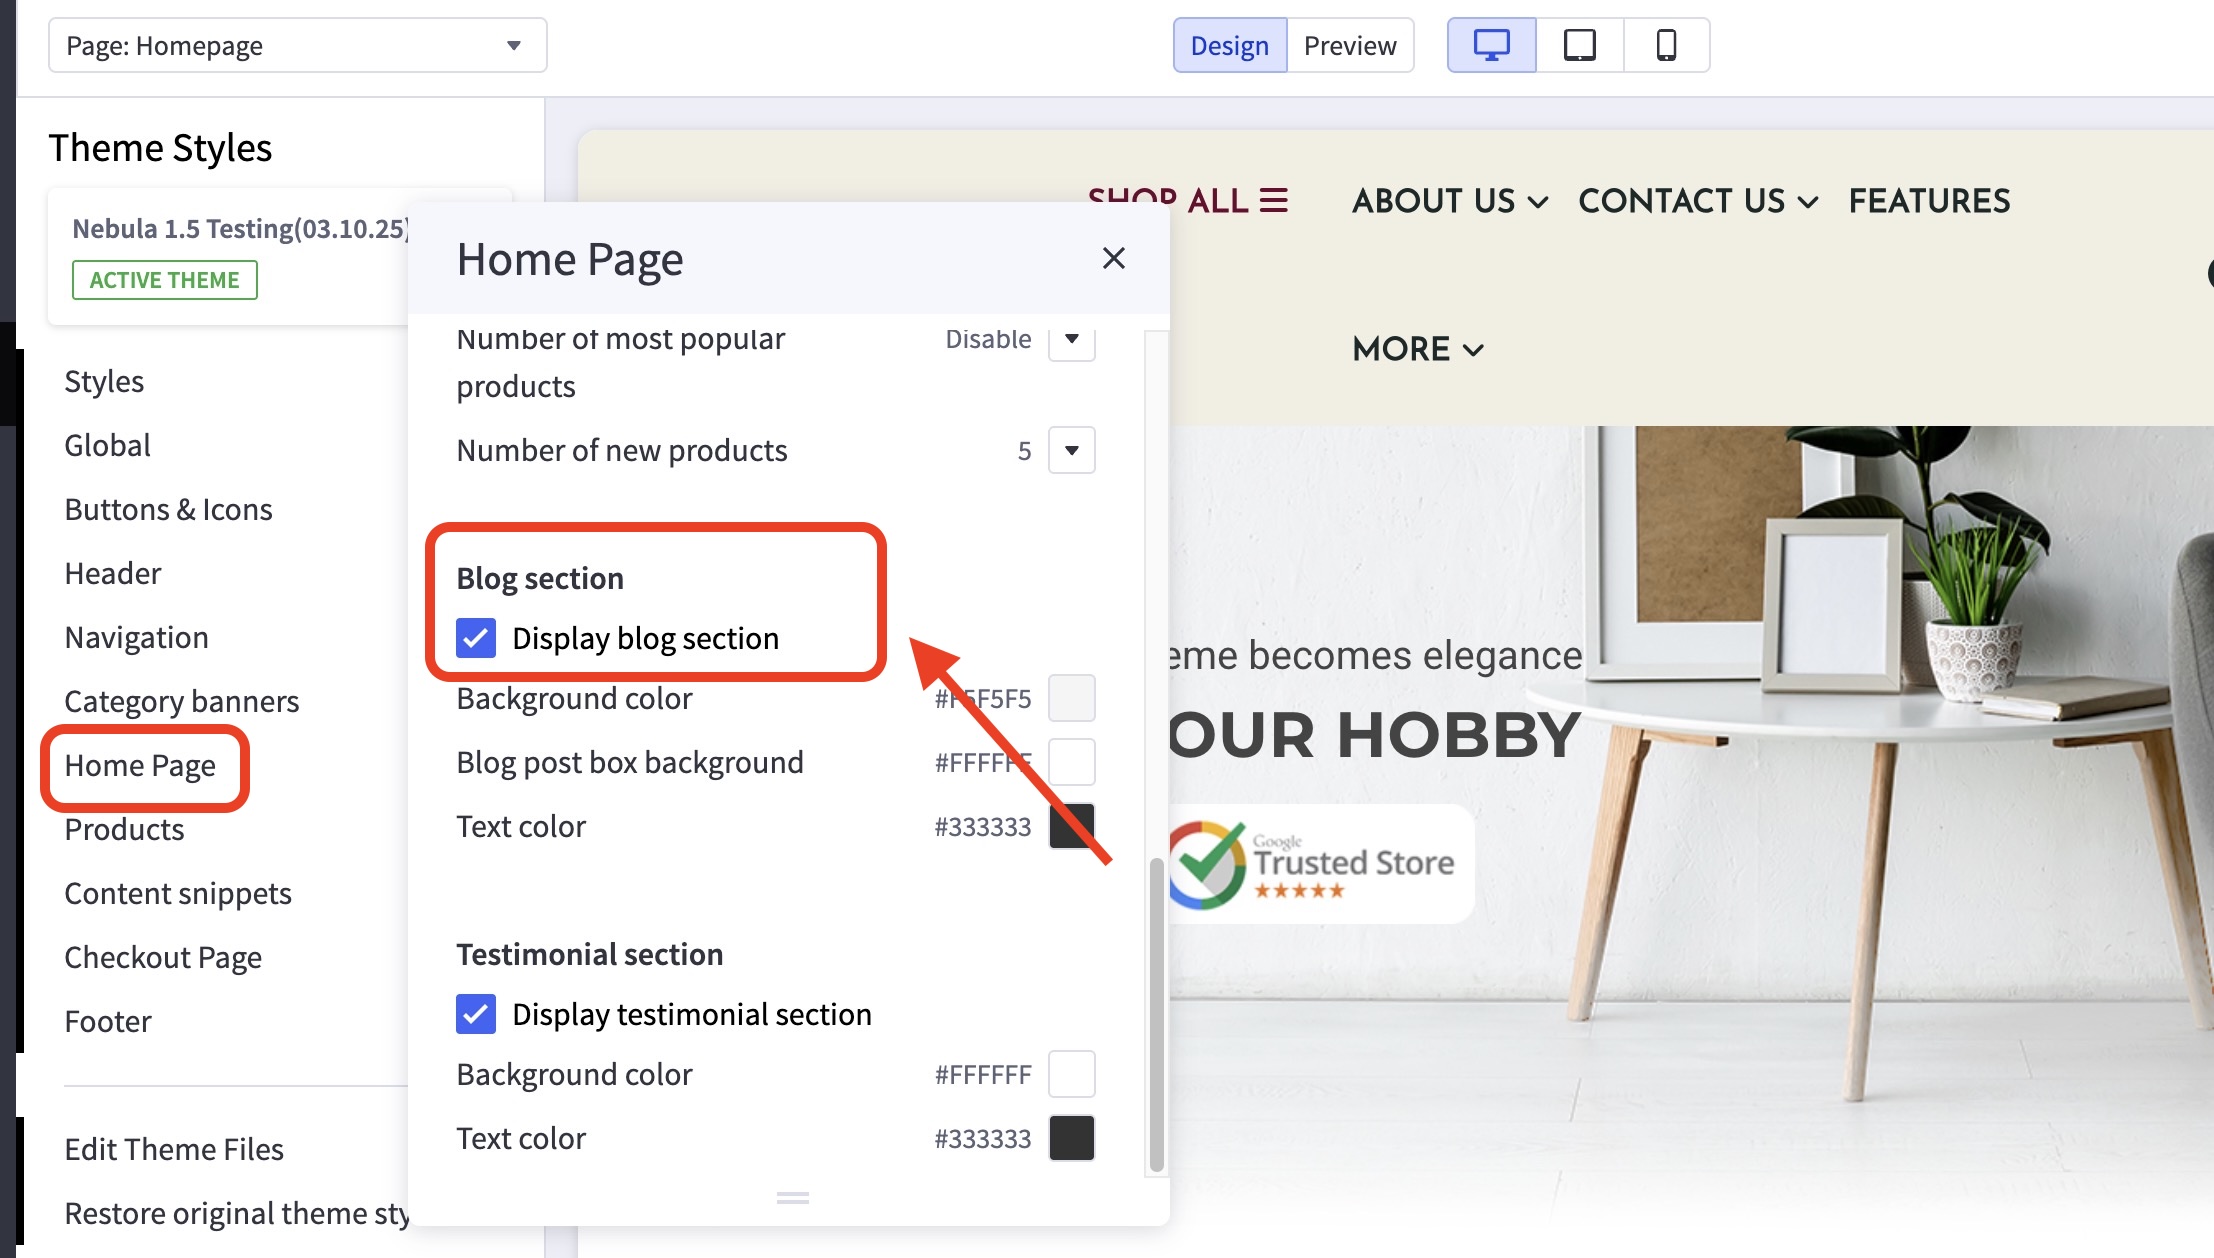2214x1258 pixels.
Task: Select the desktop preview icon
Action: (1490, 44)
